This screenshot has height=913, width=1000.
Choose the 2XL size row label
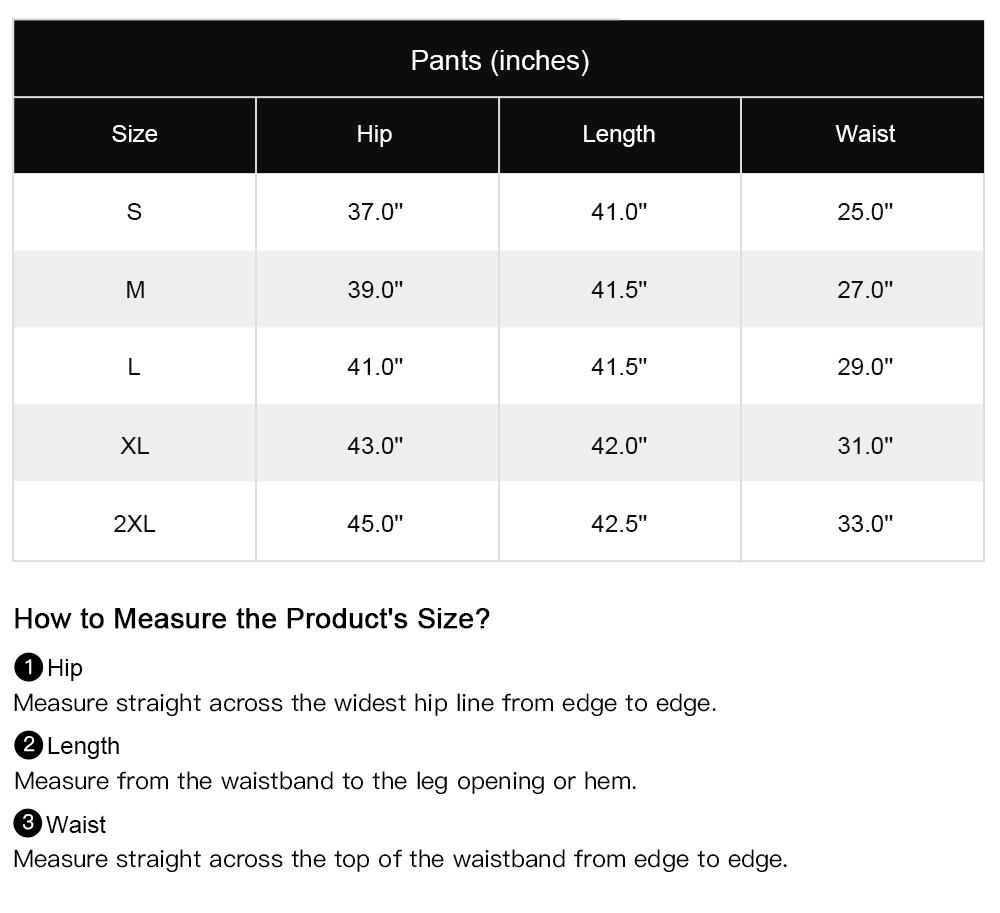[x=135, y=524]
